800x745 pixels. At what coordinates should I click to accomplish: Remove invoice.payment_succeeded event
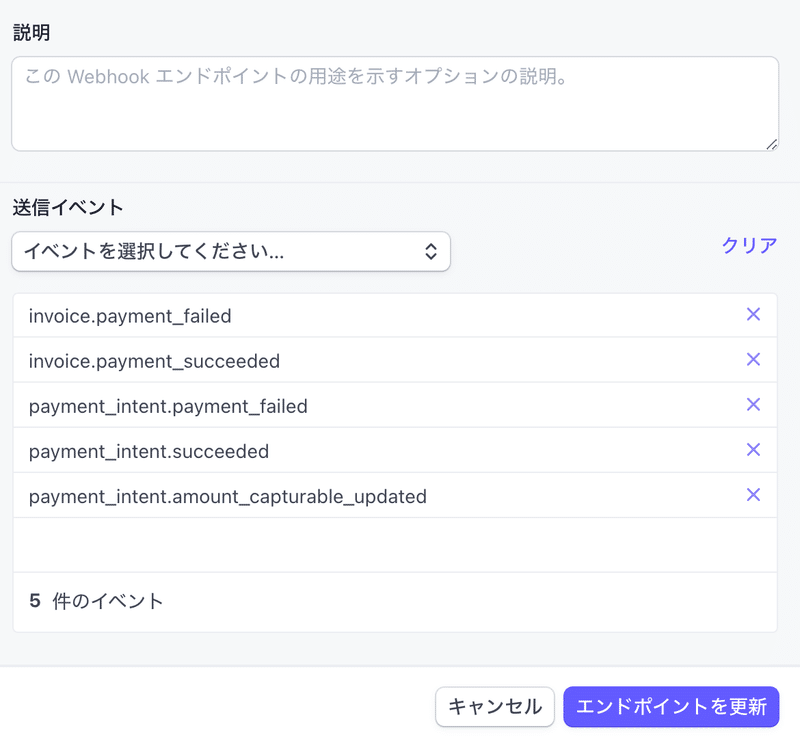click(753, 359)
